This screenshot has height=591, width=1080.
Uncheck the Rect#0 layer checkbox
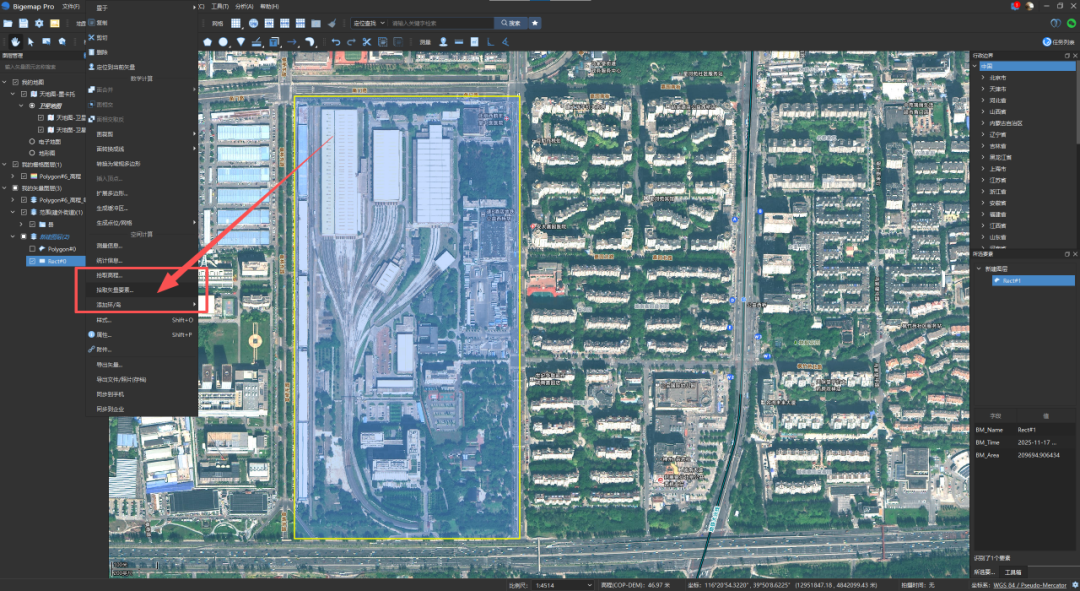pos(32,261)
